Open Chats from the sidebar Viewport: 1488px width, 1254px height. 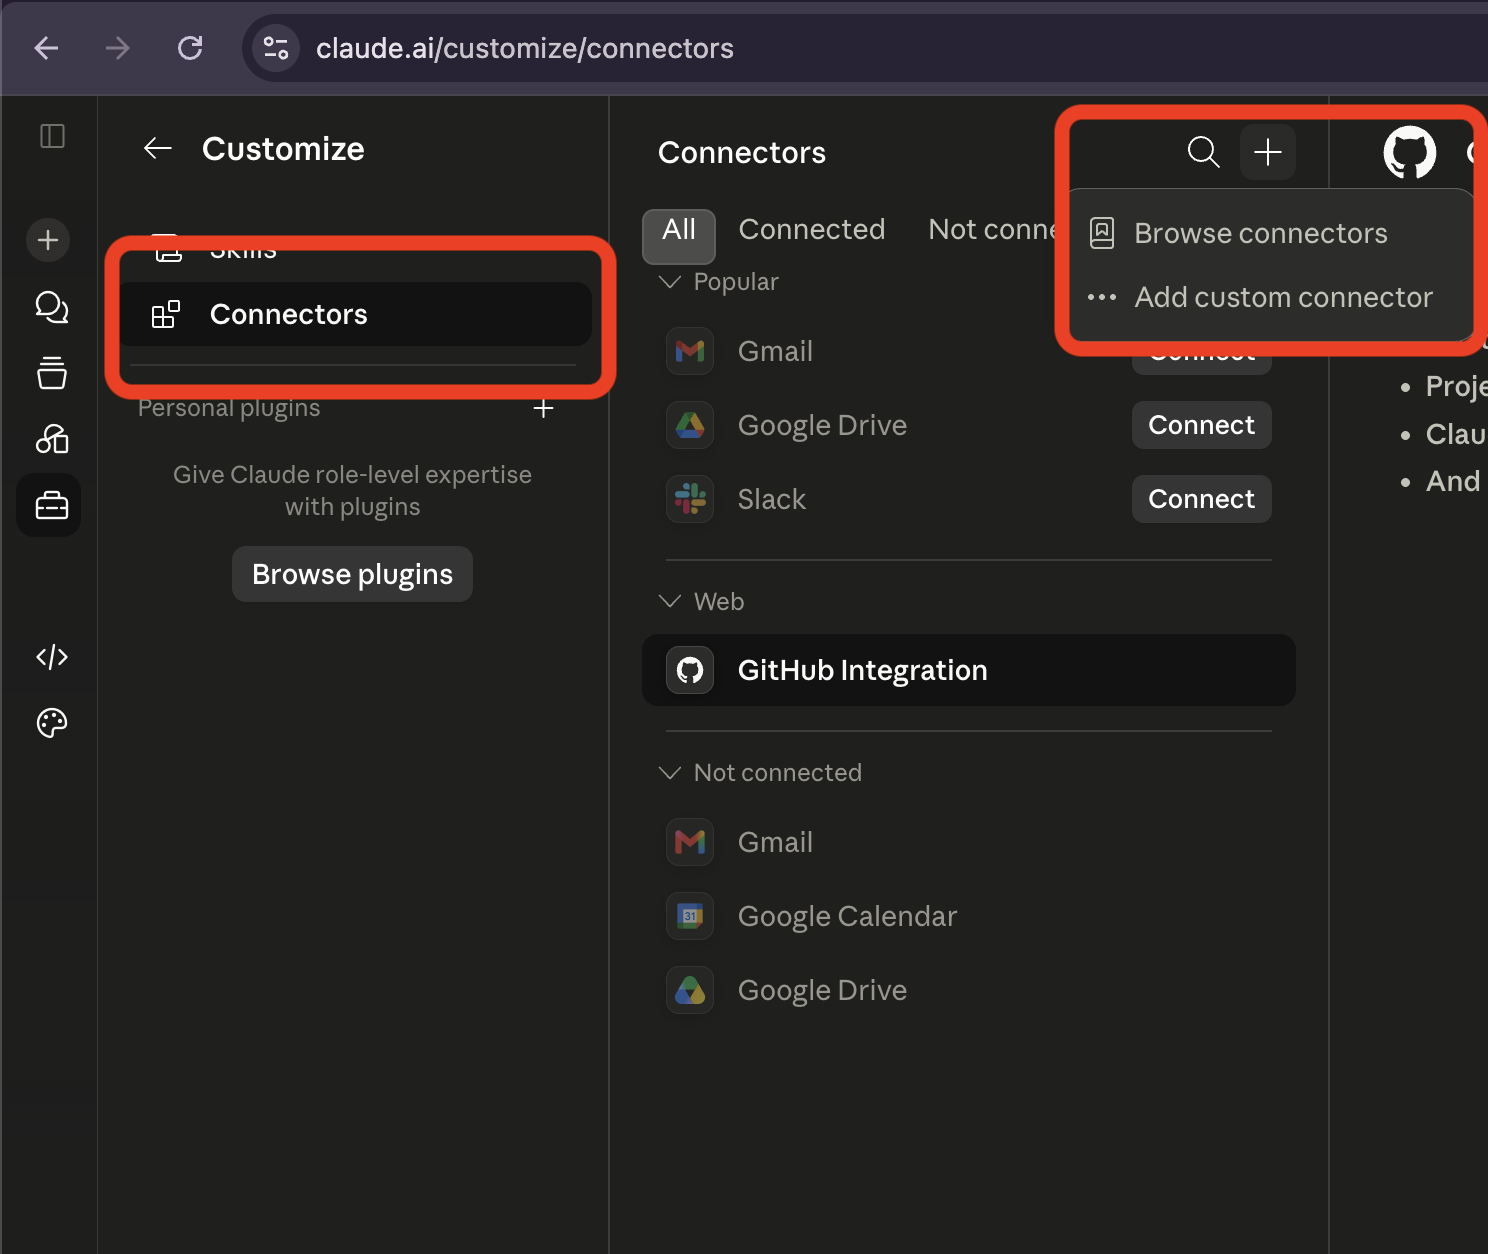click(52, 307)
